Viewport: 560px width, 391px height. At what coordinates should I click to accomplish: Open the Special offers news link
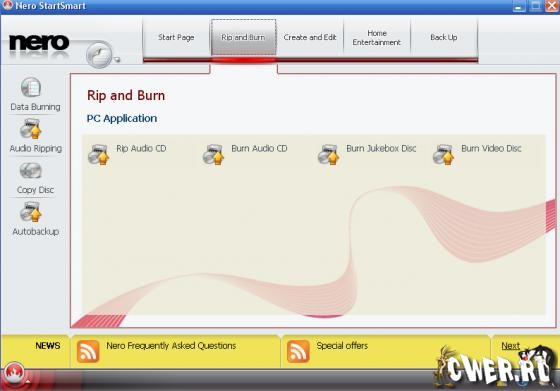point(342,346)
